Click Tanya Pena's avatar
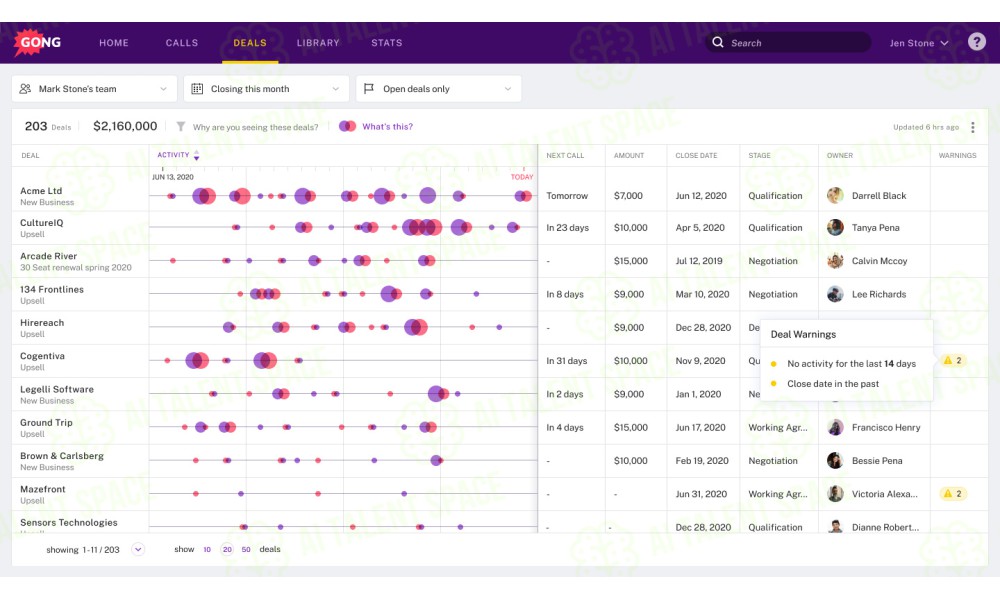1000x600 pixels. point(835,227)
